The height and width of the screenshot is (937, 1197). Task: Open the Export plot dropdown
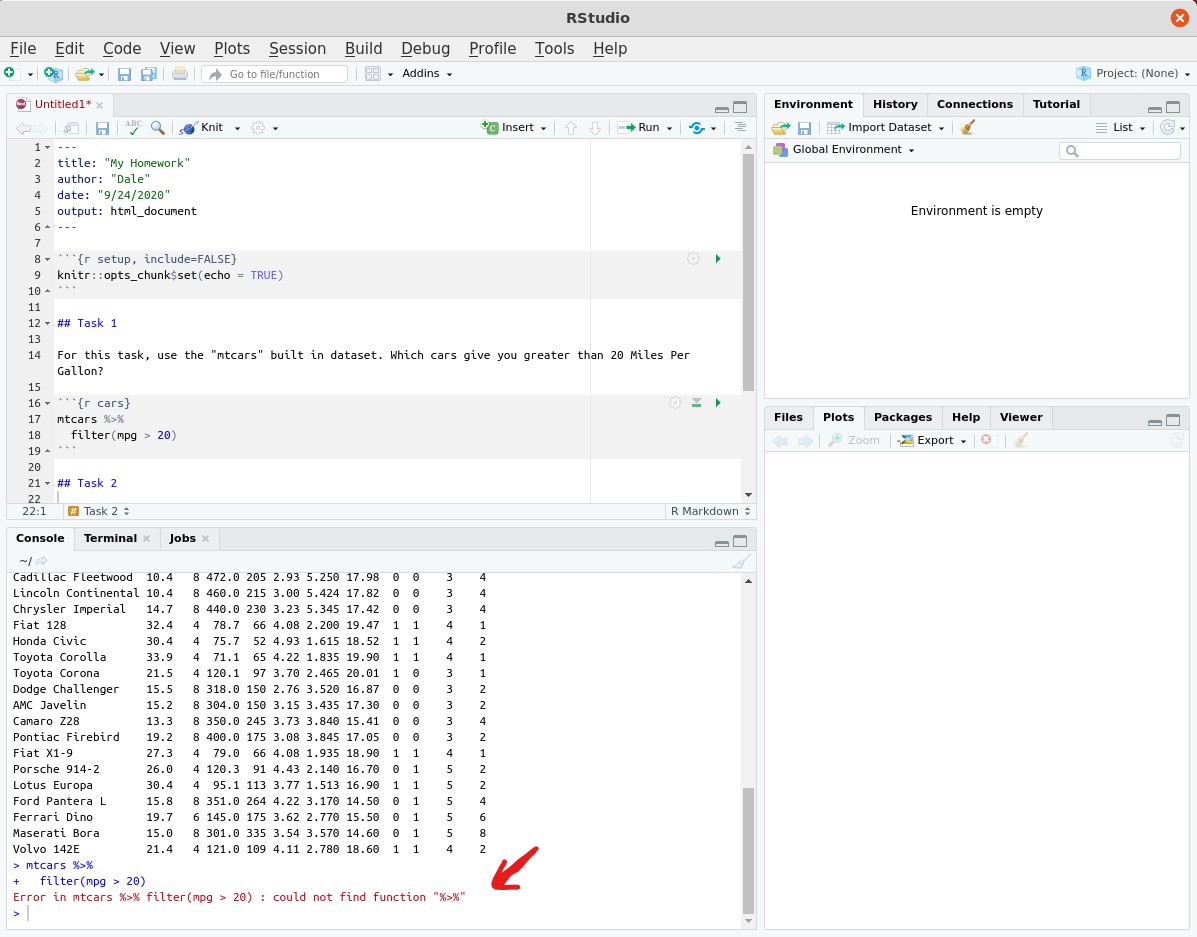pos(932,440)
